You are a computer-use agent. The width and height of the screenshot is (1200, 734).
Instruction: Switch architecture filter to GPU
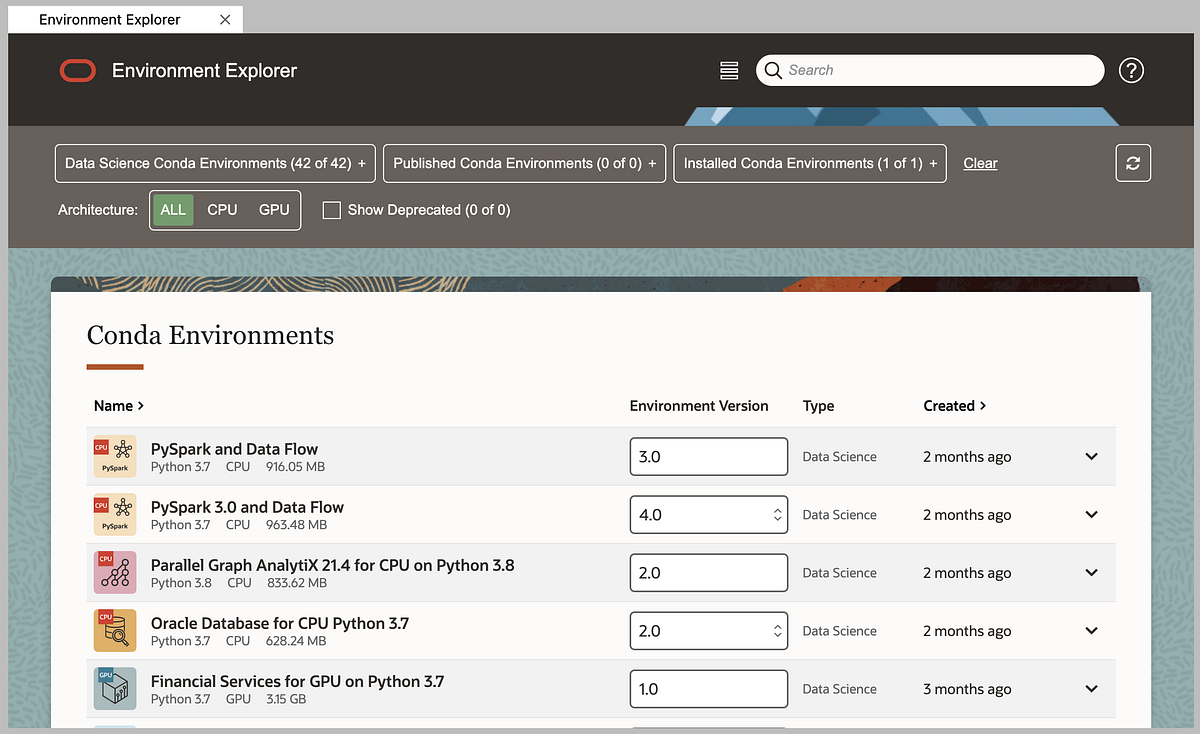(x=273, y=209)
